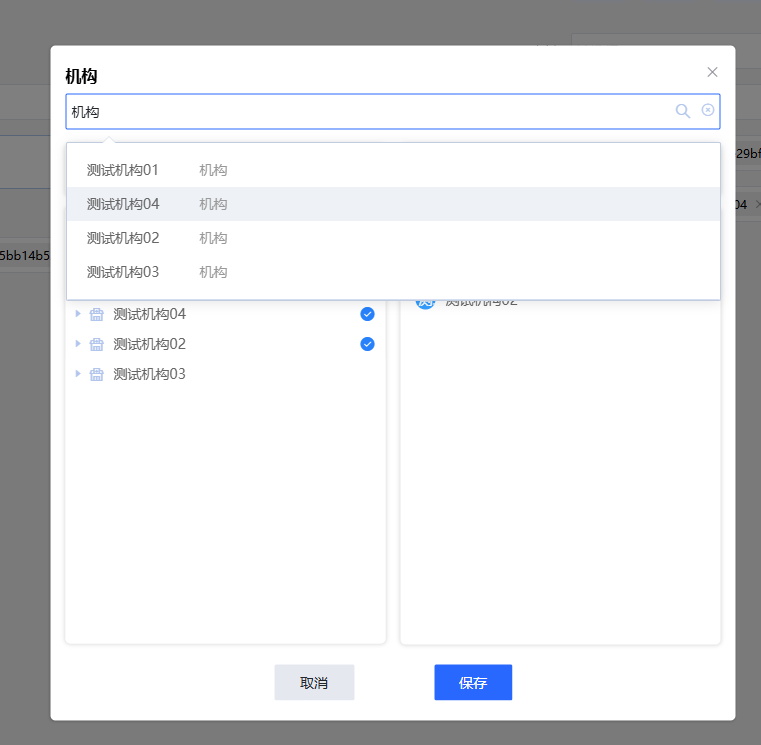The image size is (761, 745).
Task: Click the building icon beside 测试机构02
Action: click(97, 344)
